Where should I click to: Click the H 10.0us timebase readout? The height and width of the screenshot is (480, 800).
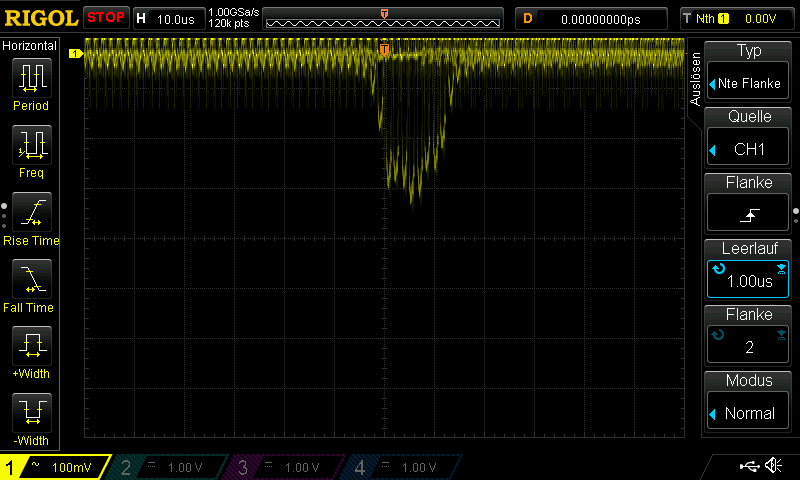[169, 19]
